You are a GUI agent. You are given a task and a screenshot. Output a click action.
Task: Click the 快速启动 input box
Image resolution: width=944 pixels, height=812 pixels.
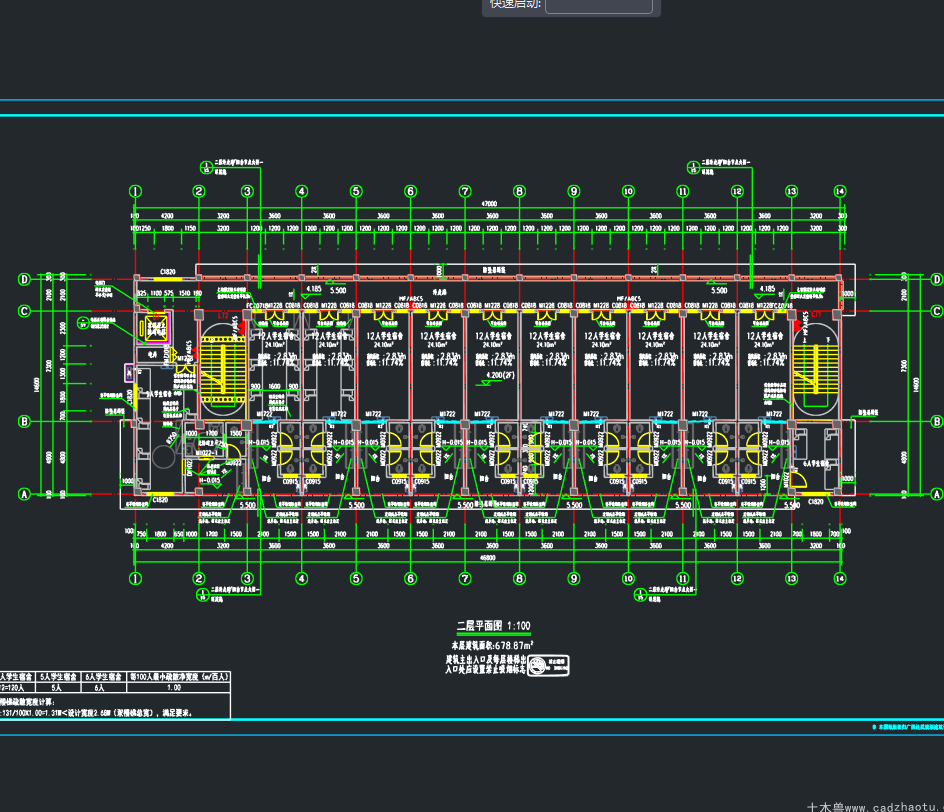[x=598, y=5]
